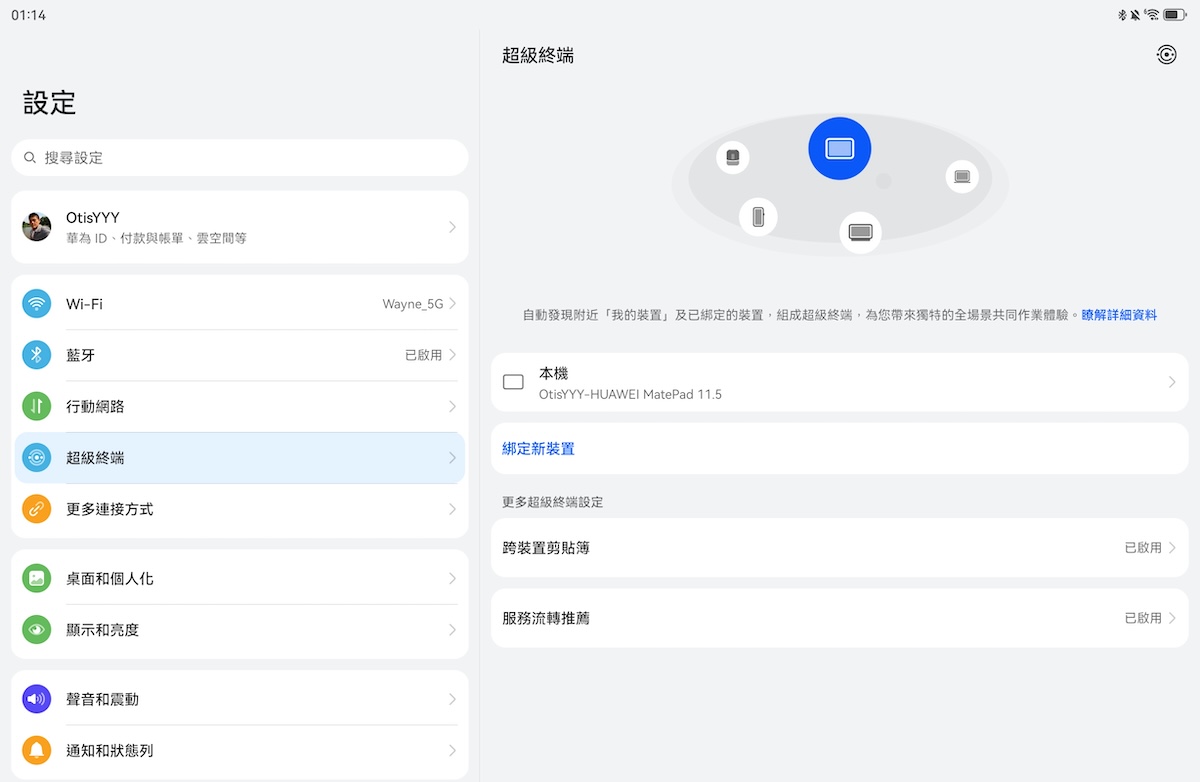Expand 本機 device details chevron
This screenshot has height=782, width=1200.
pyautogui.click(x=1171, y=382)
